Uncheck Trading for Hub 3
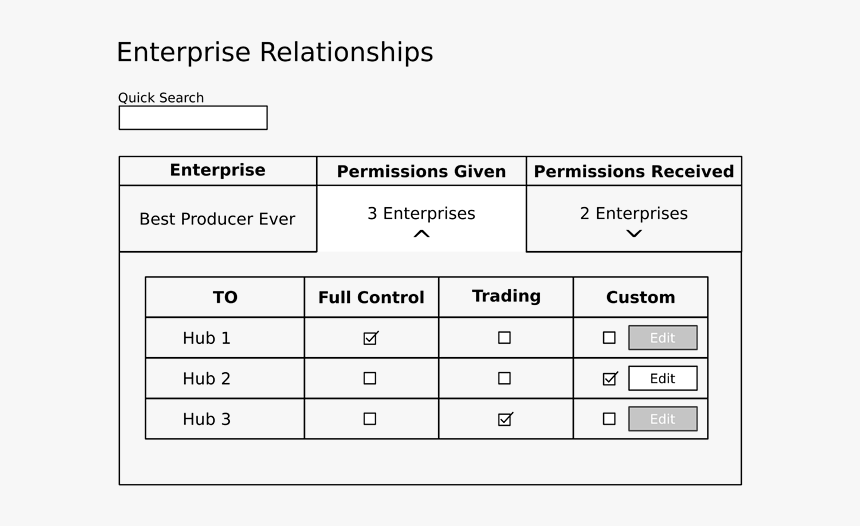Screen dimensions: 860x526 coord(504,419)
